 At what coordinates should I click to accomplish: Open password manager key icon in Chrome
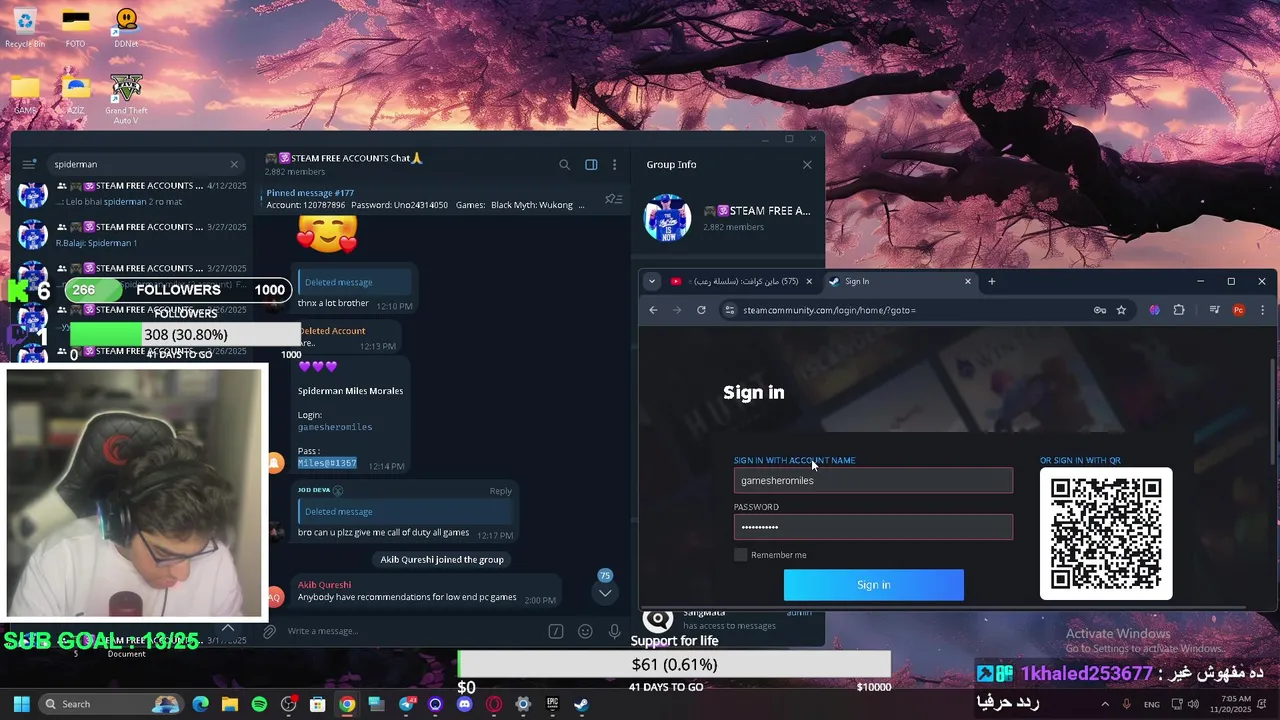click(x=1100, y=310)
